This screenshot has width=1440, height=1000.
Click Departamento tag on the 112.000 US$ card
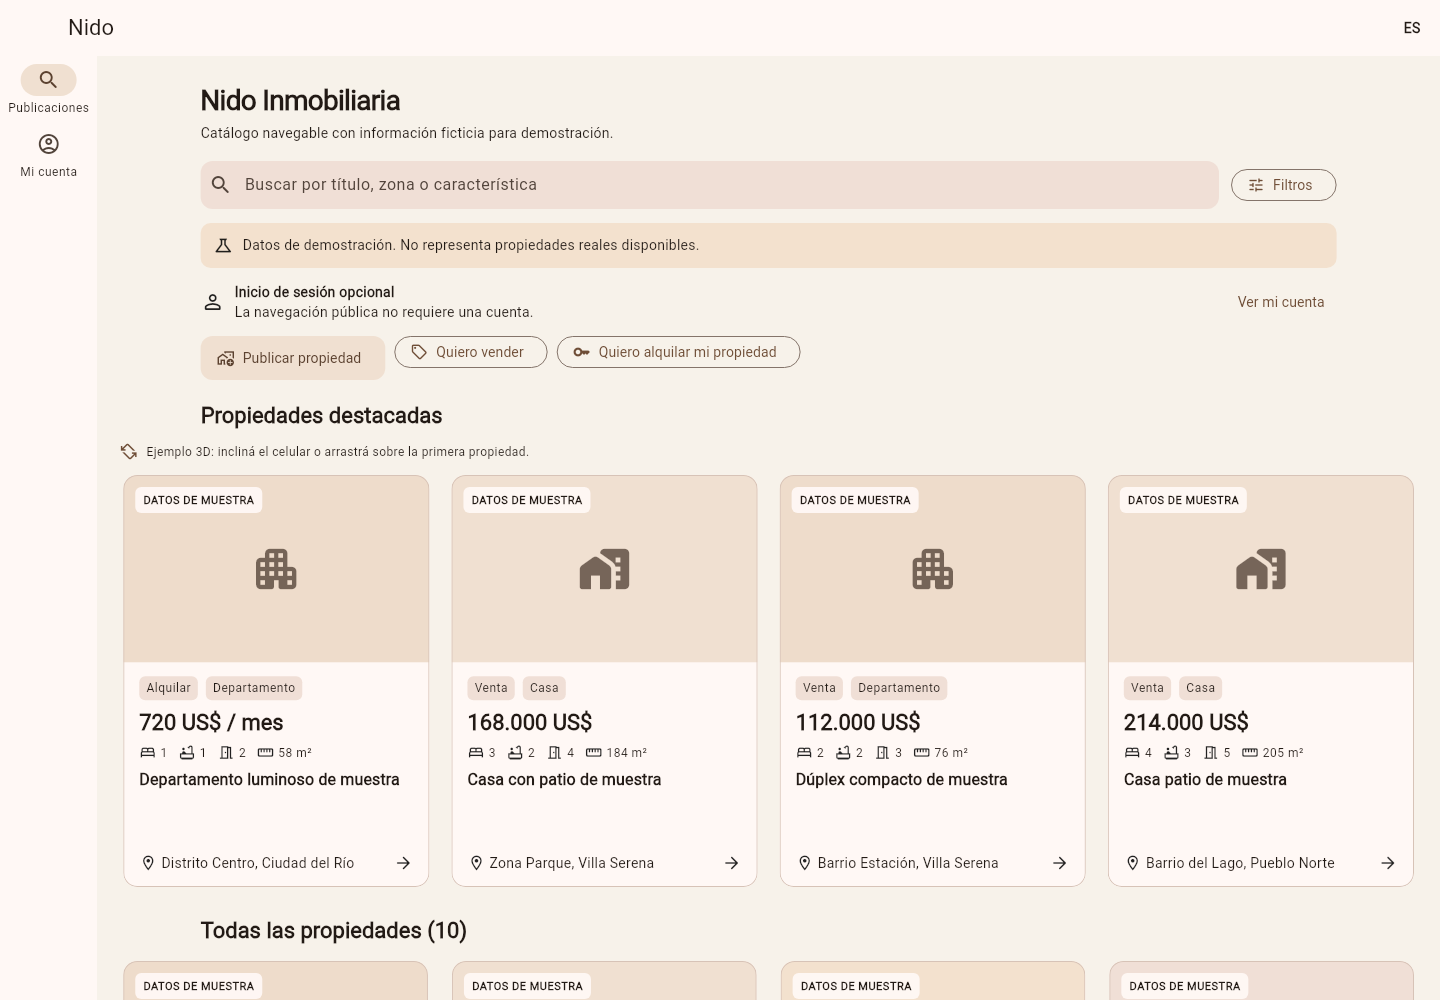pyautogui.click(x=899, y=688)
